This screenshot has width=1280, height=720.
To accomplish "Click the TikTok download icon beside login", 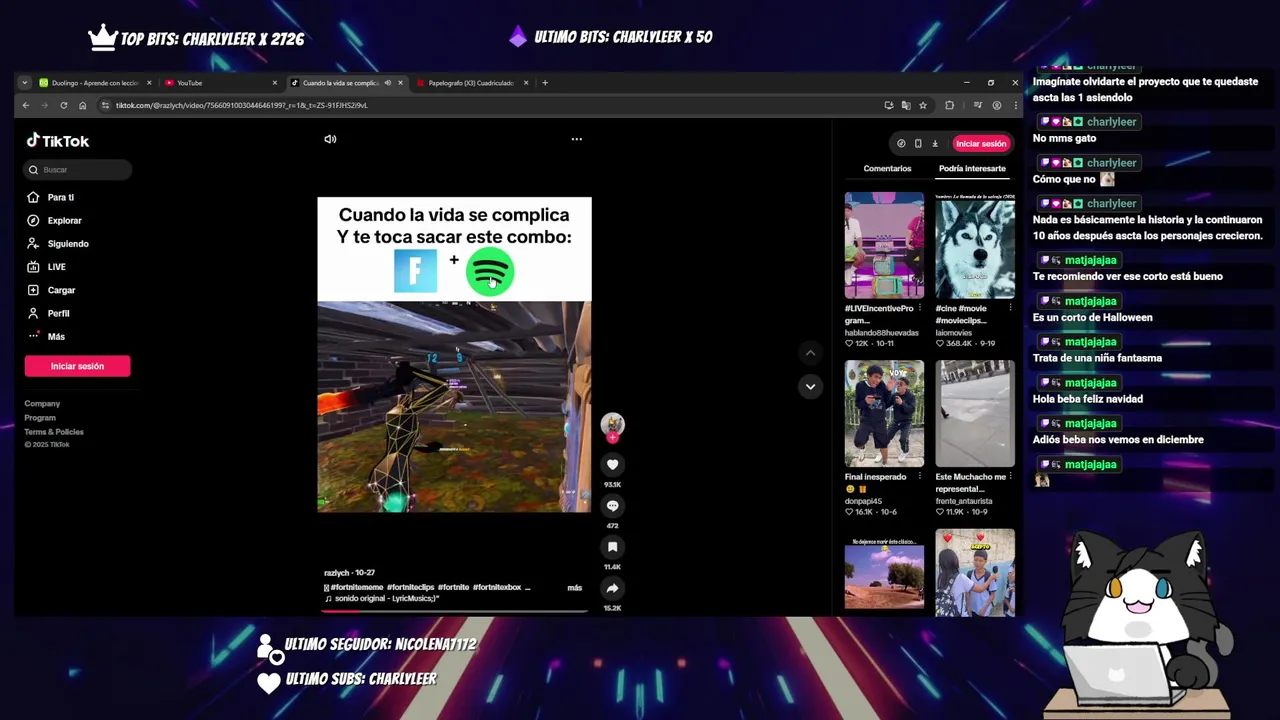I will 935,143.
